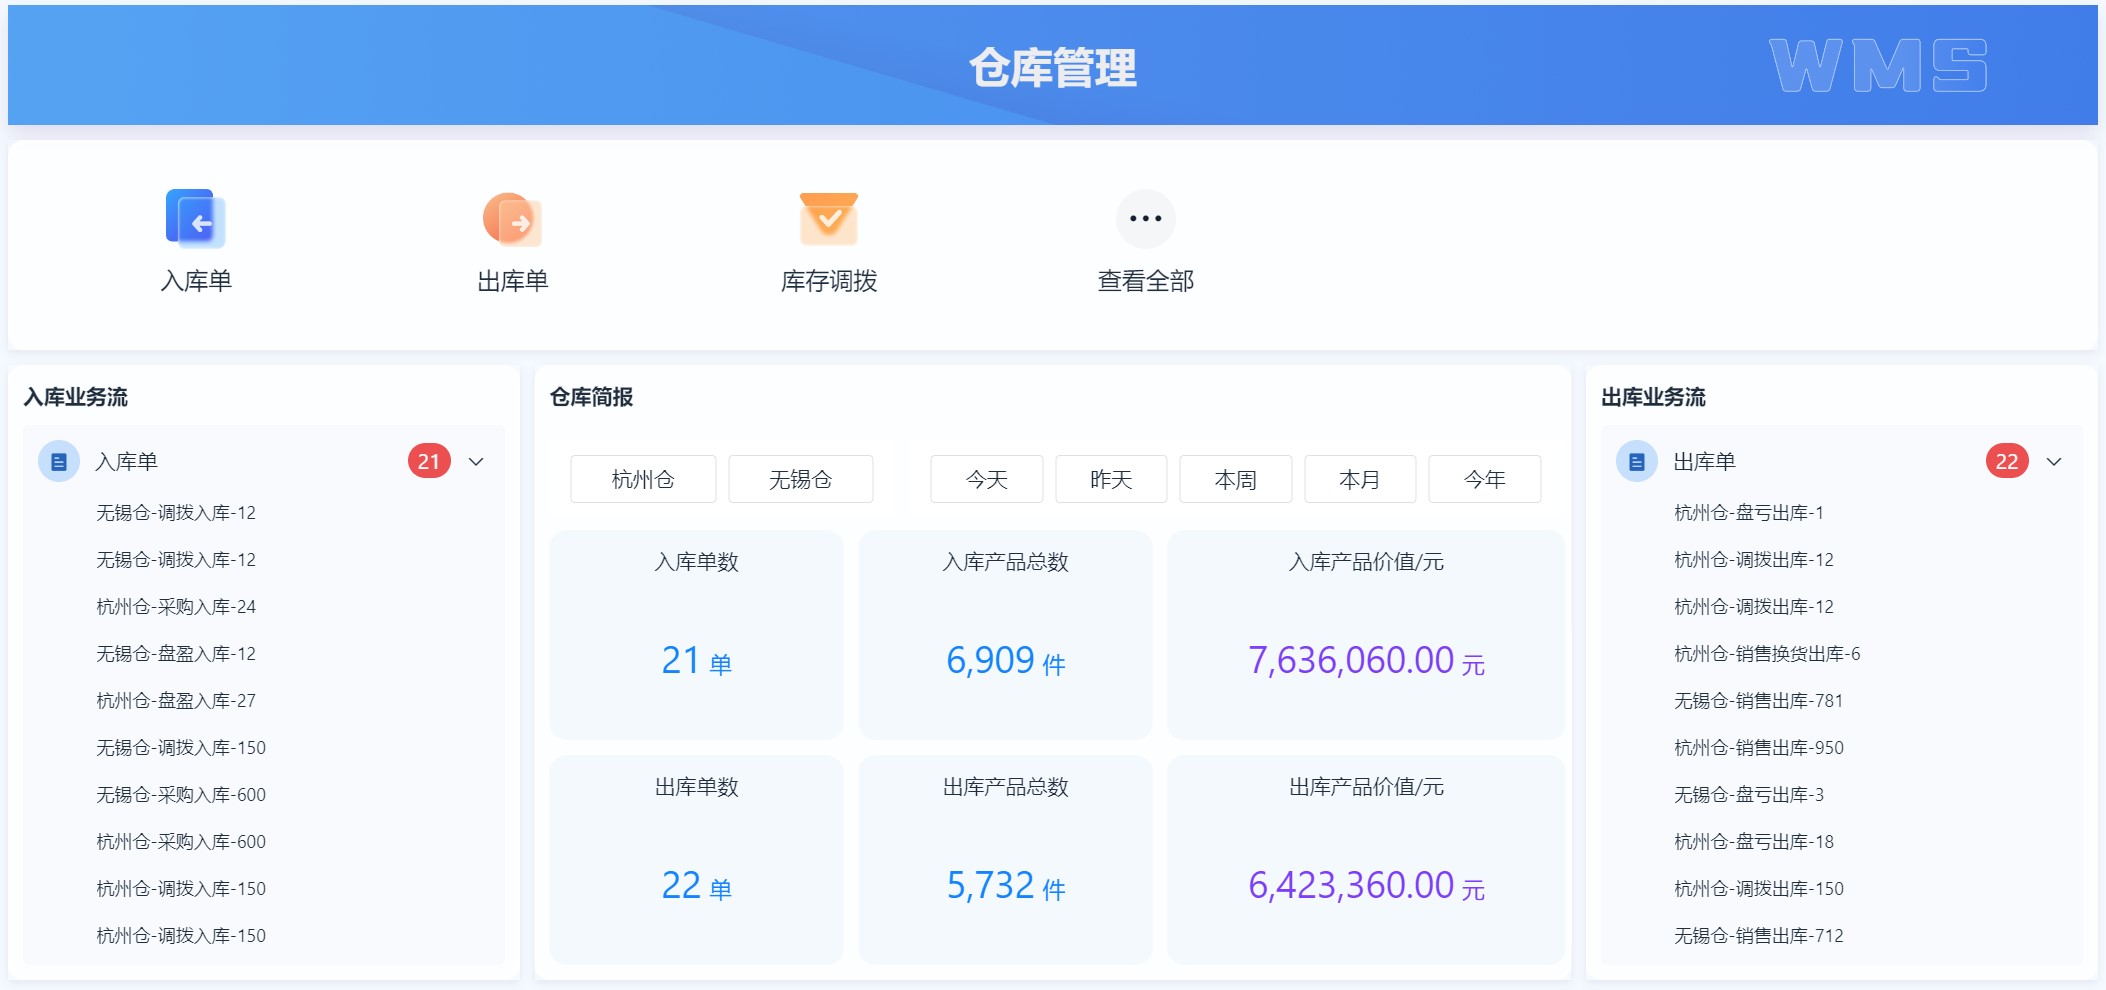Image resolution: width=2106 pixels, height=990 pixels.
Task: Open 杭州仓-盘亏出库-18 entry
Action: click(1754, 841)
